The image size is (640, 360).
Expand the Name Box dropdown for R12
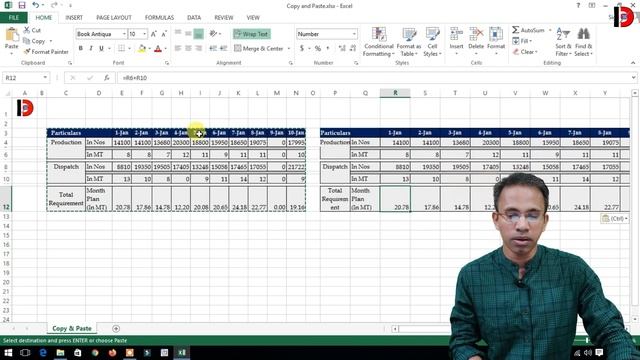coord(45,78)
